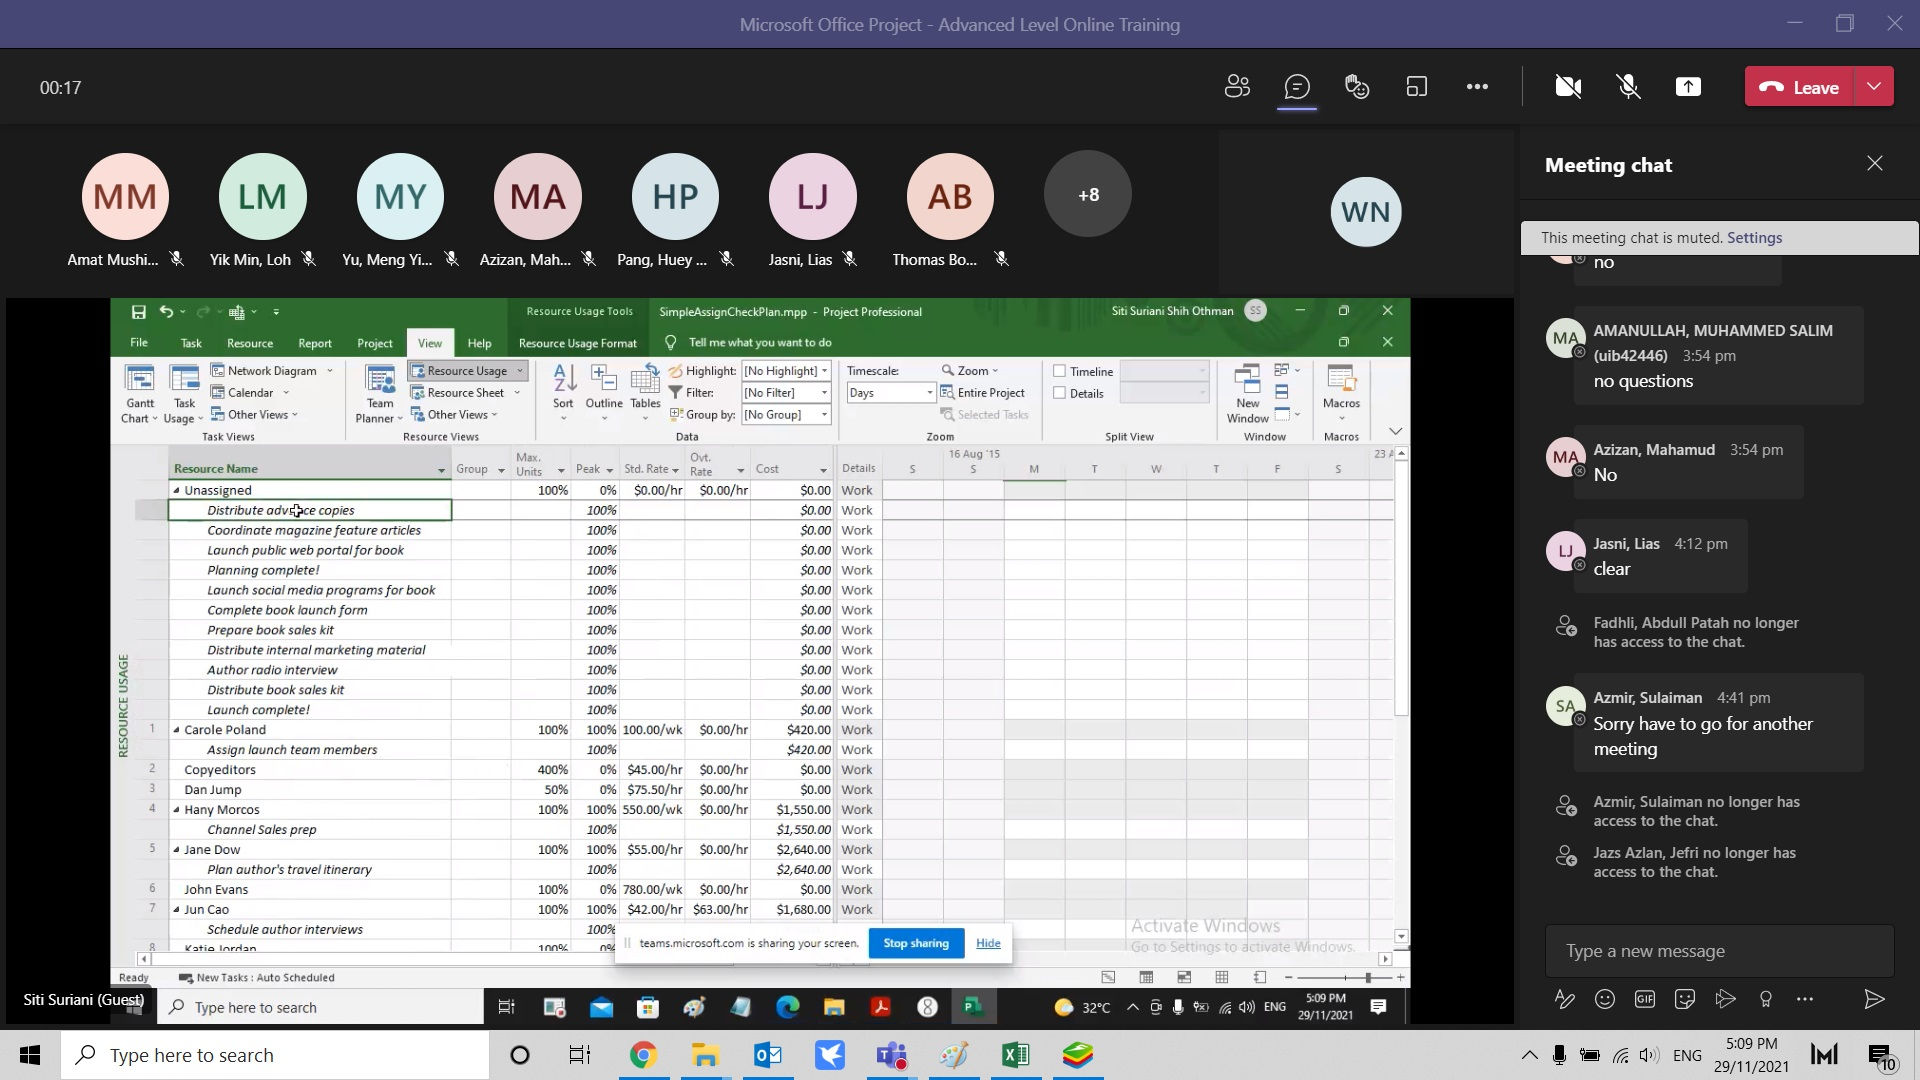Switch to the Task ribbon tab
Screen dimensions: 1920x1080
pos(191,343)
